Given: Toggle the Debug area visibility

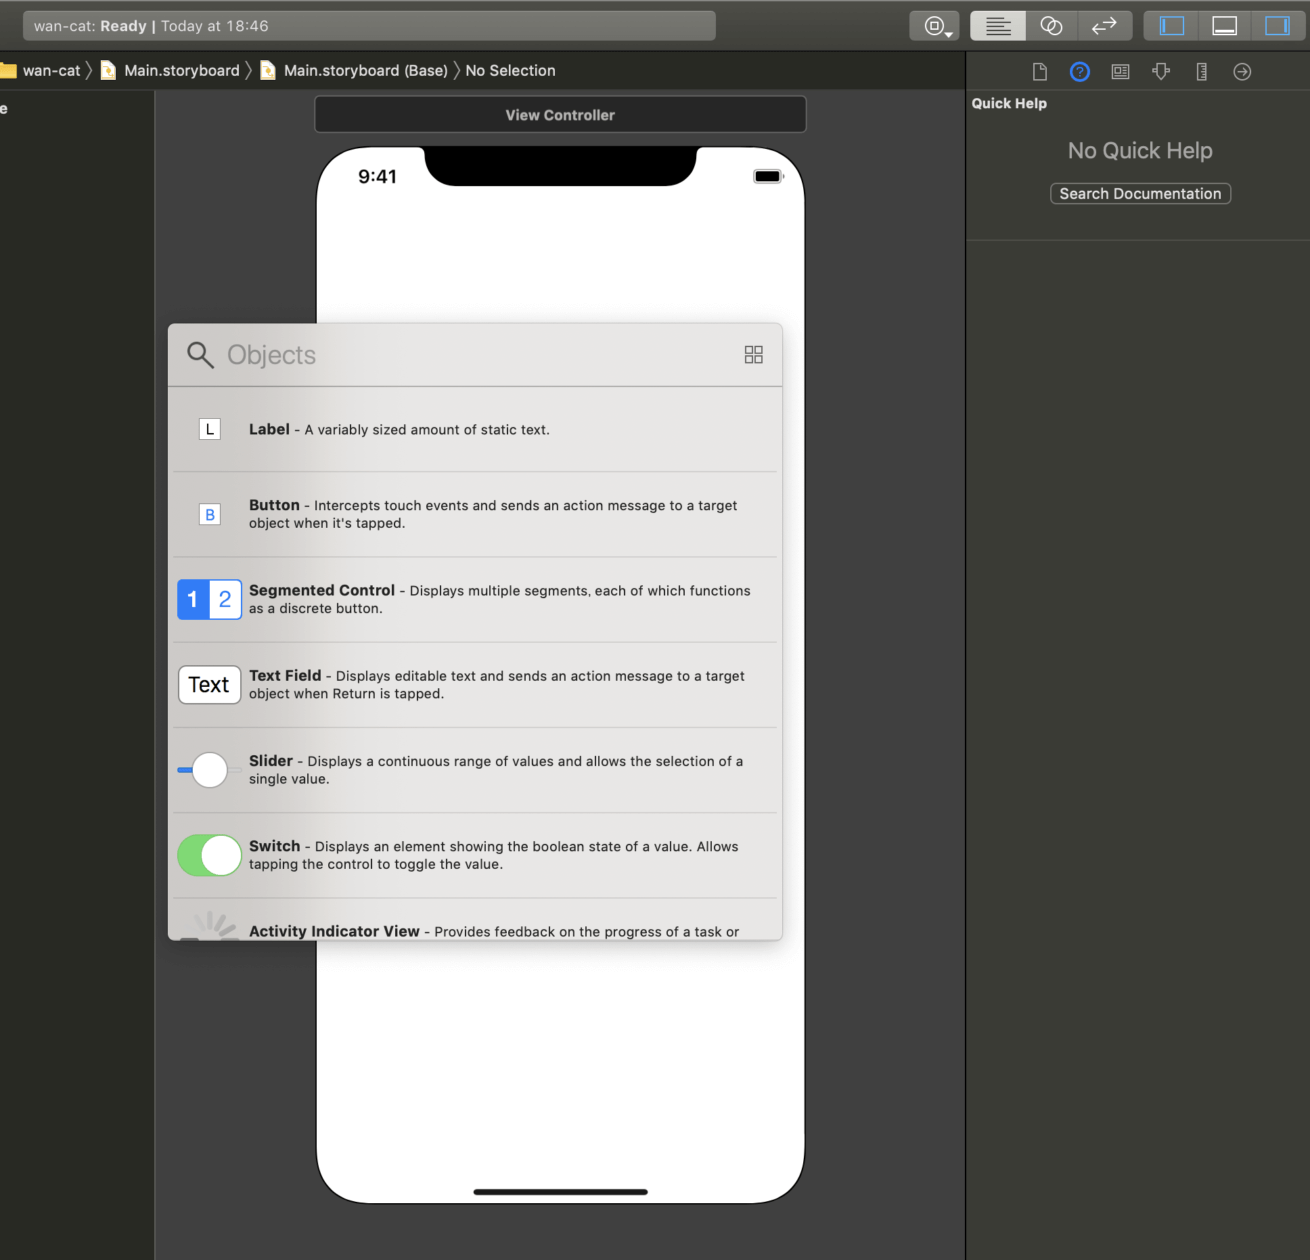Looking at the screenshot, I should pyautogui.click(x=1224, y=26).
